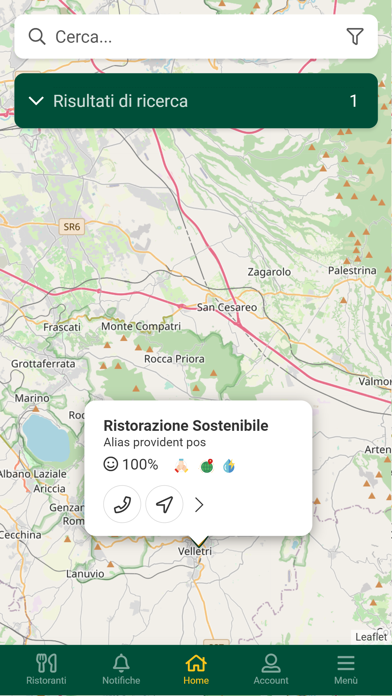Click the 100% rating value
Screen dimensions: 392x696
tap(140, 465)
